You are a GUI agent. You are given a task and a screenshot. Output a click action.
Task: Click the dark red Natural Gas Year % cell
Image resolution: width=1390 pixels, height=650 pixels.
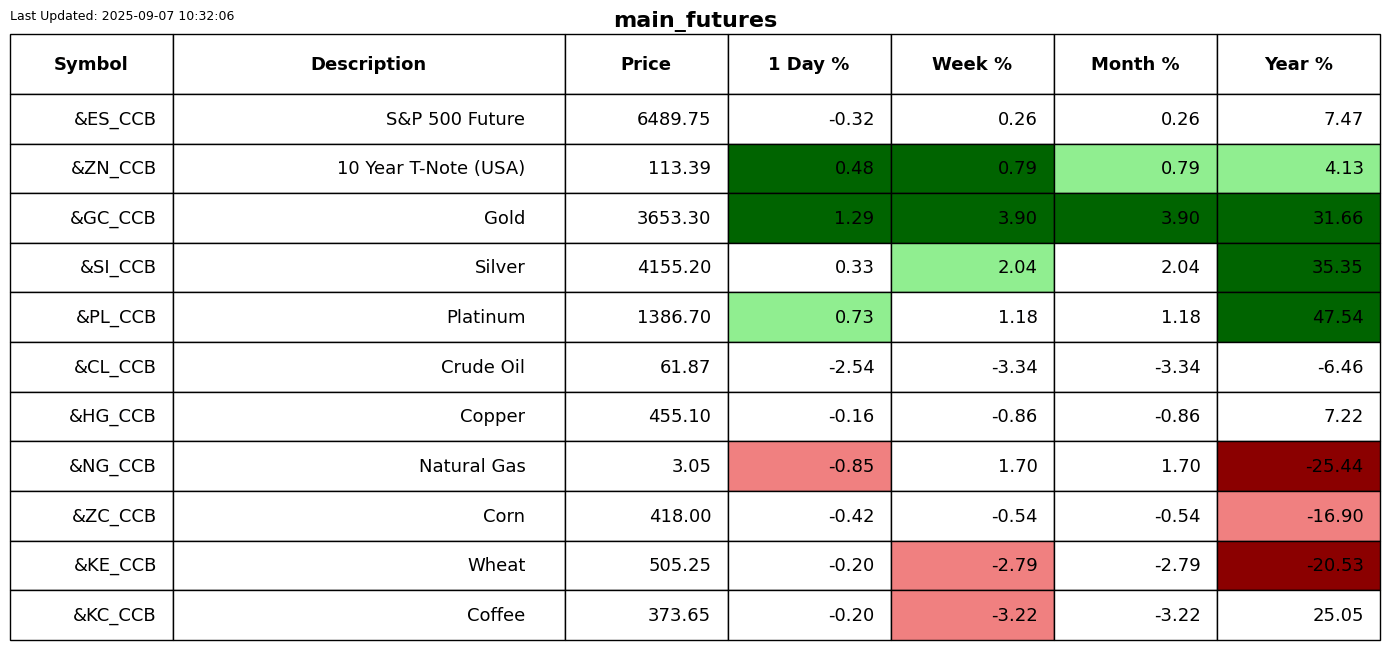point(1298,466)
